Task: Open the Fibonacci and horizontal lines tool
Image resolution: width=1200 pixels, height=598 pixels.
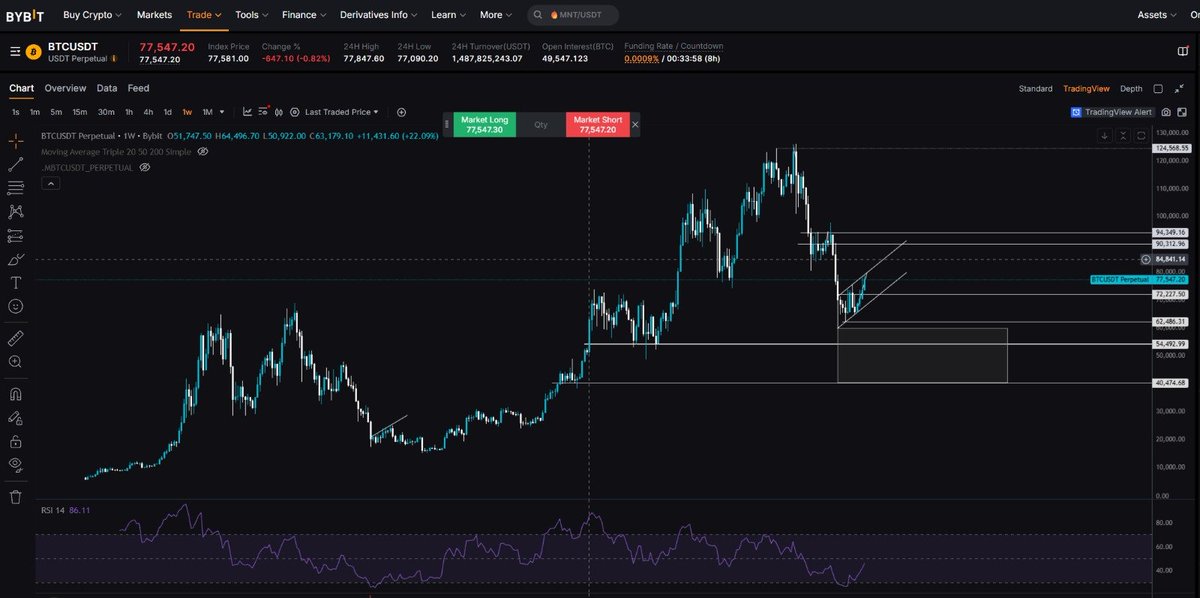Action: [16, 187]
